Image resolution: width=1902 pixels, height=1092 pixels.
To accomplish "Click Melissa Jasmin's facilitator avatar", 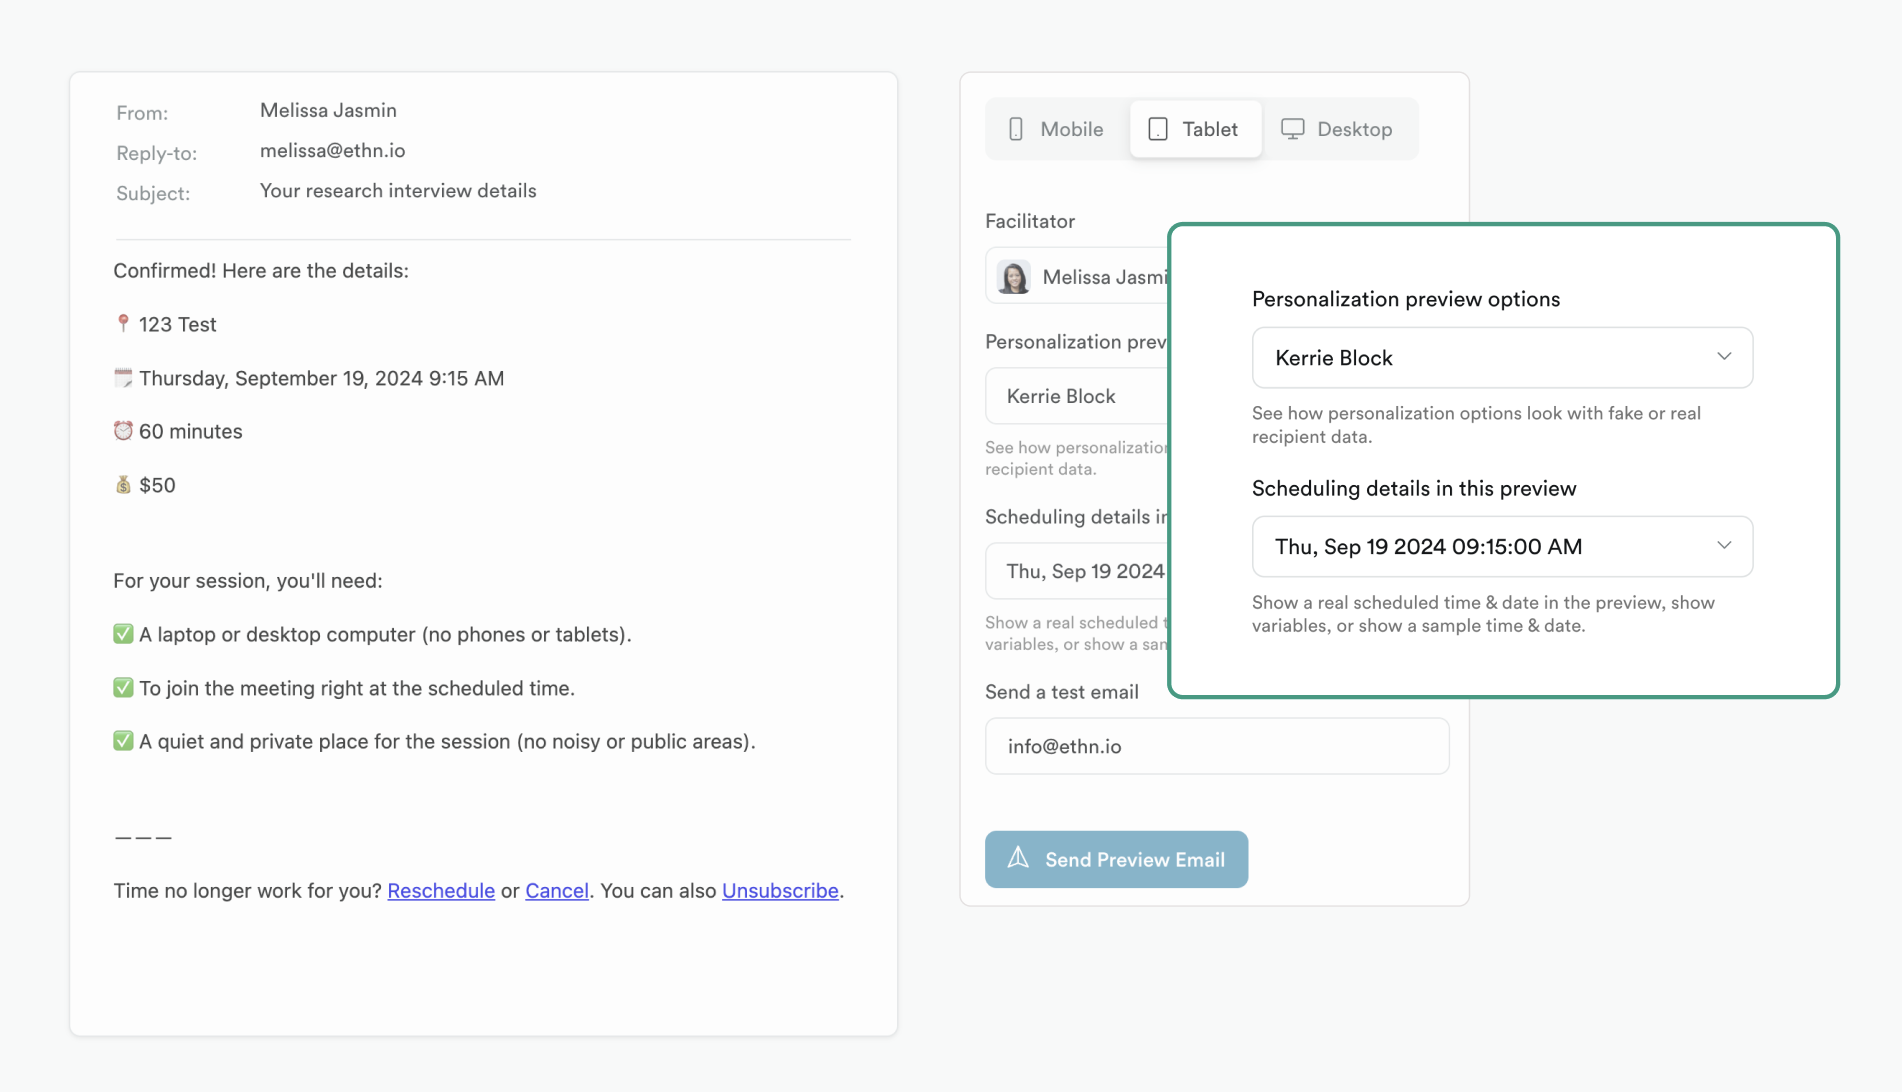I will pos(1014,277).
